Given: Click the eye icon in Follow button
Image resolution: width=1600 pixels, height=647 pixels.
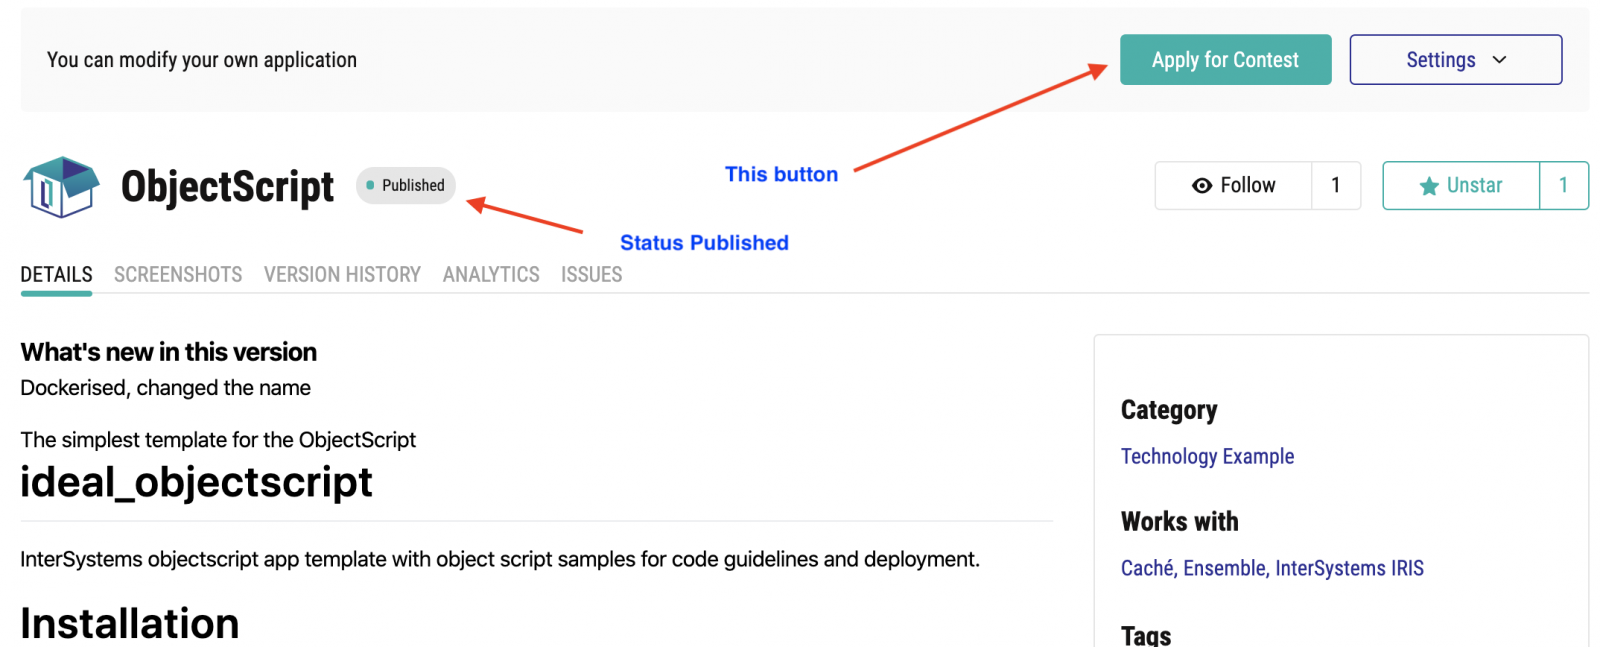Looking at the screenshot, I should pos(1202,186).
